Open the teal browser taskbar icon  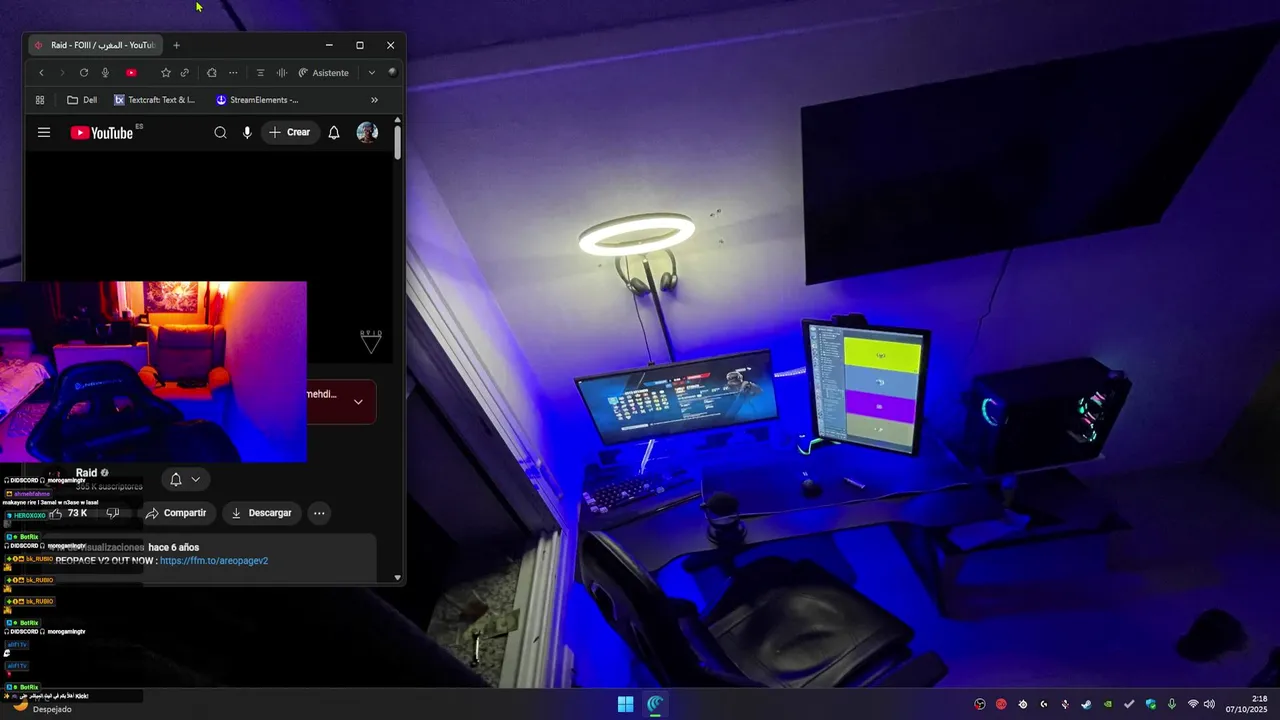pos(656,704)
